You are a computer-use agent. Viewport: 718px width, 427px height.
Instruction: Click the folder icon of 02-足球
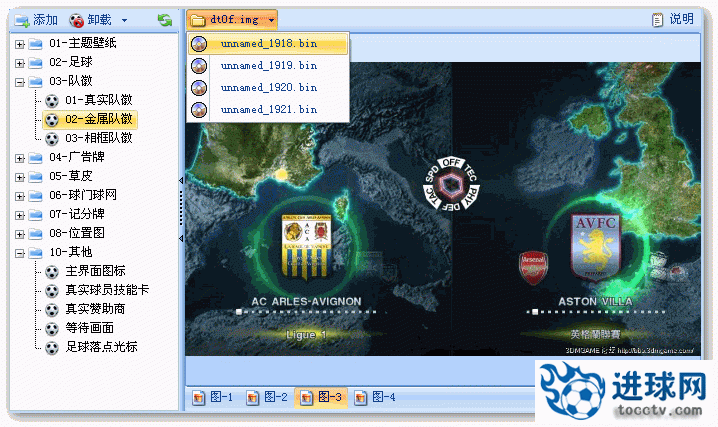(36, 63)
